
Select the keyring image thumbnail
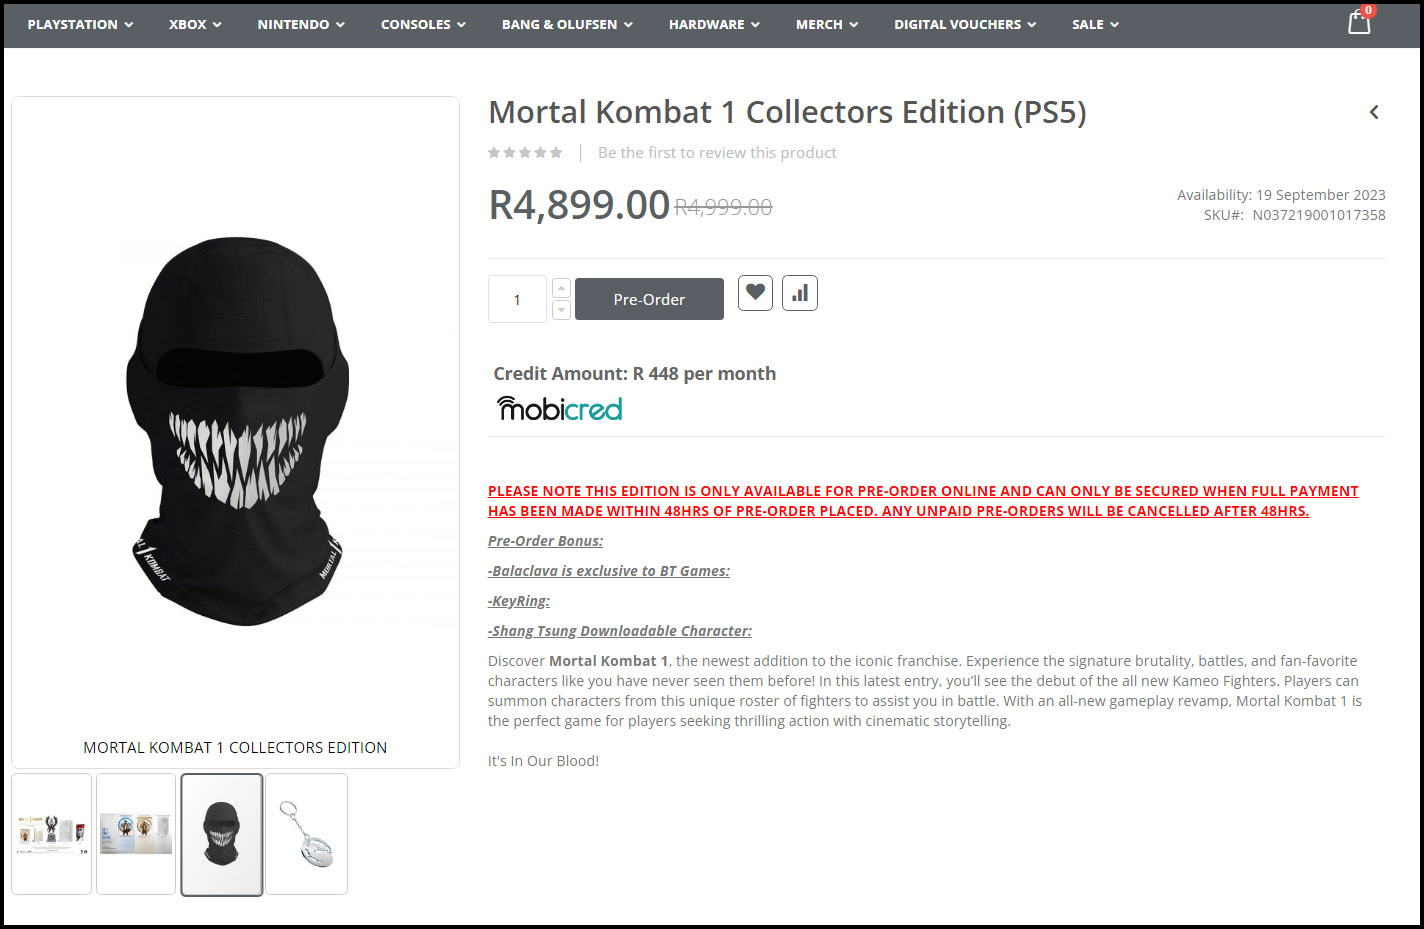[x=306, y=833]
